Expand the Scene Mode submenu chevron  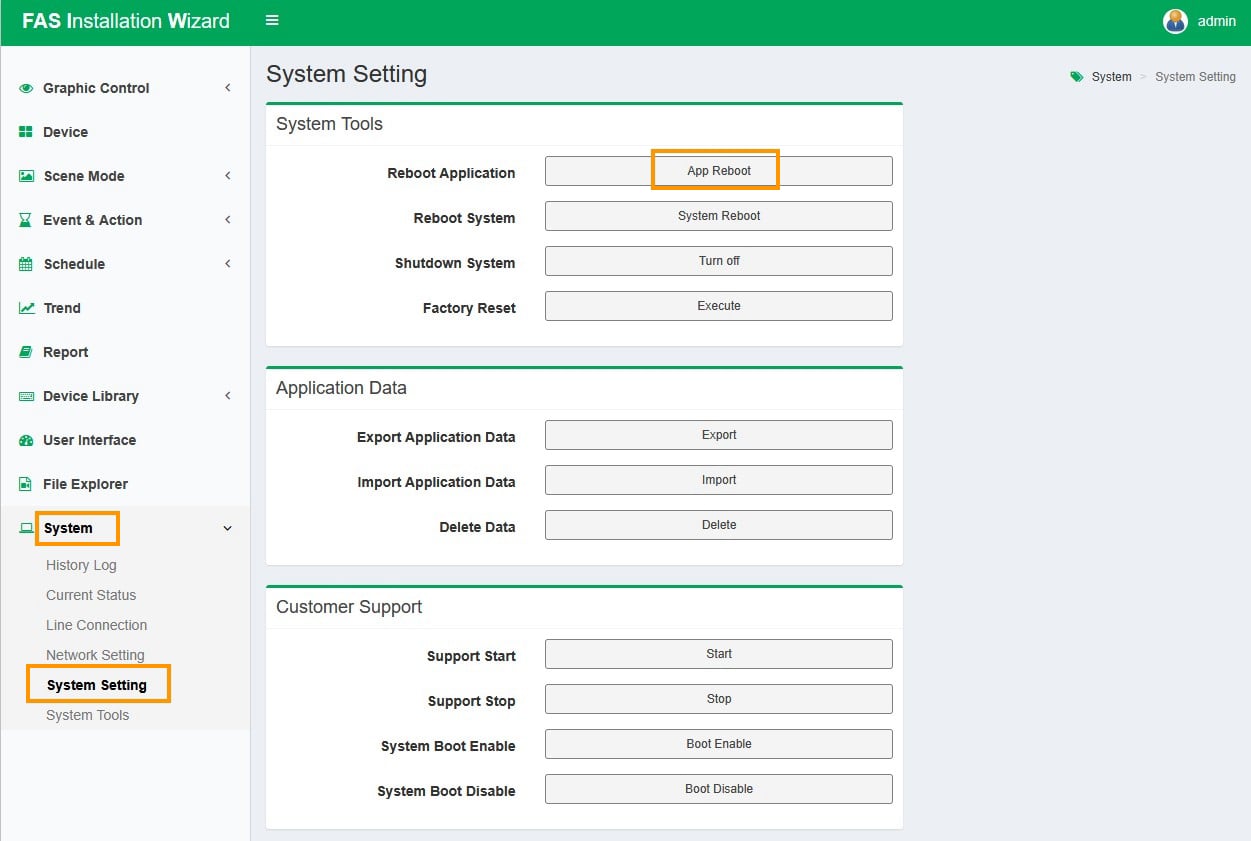tap(227, 176)
